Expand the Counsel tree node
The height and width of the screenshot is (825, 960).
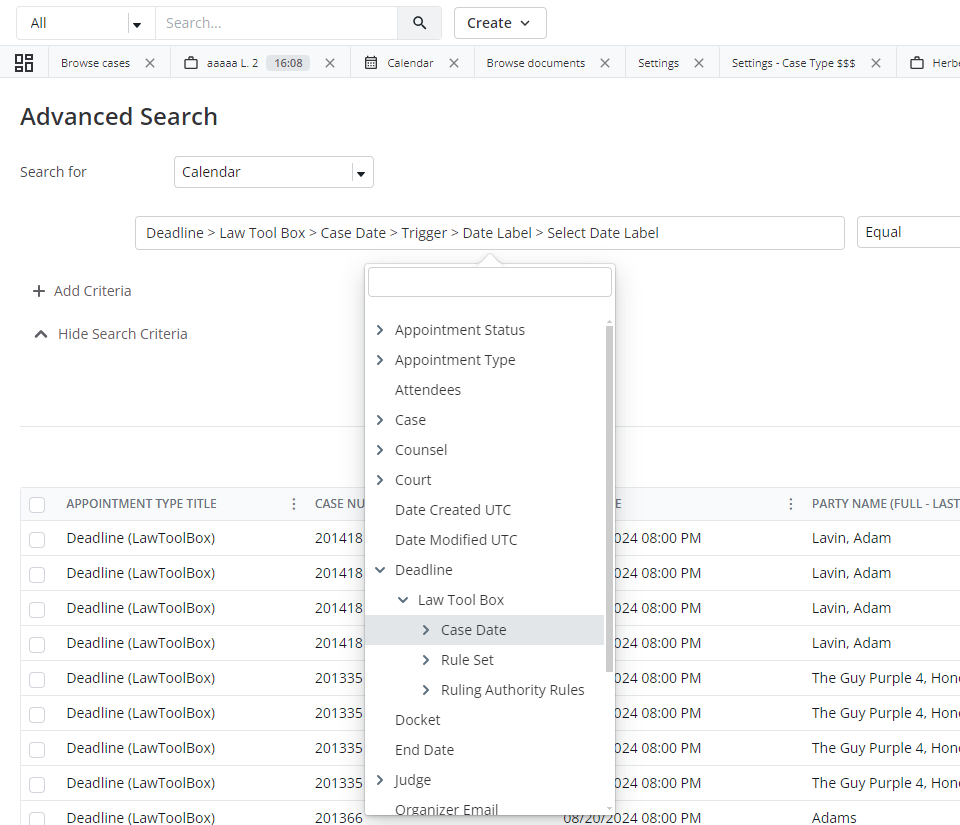pos(380,450)
